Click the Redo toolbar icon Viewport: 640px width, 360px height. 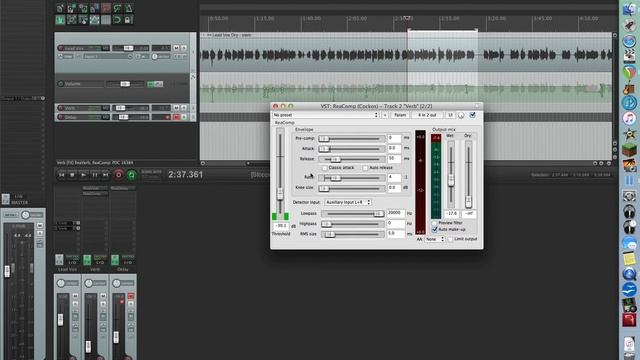point(117,8)
